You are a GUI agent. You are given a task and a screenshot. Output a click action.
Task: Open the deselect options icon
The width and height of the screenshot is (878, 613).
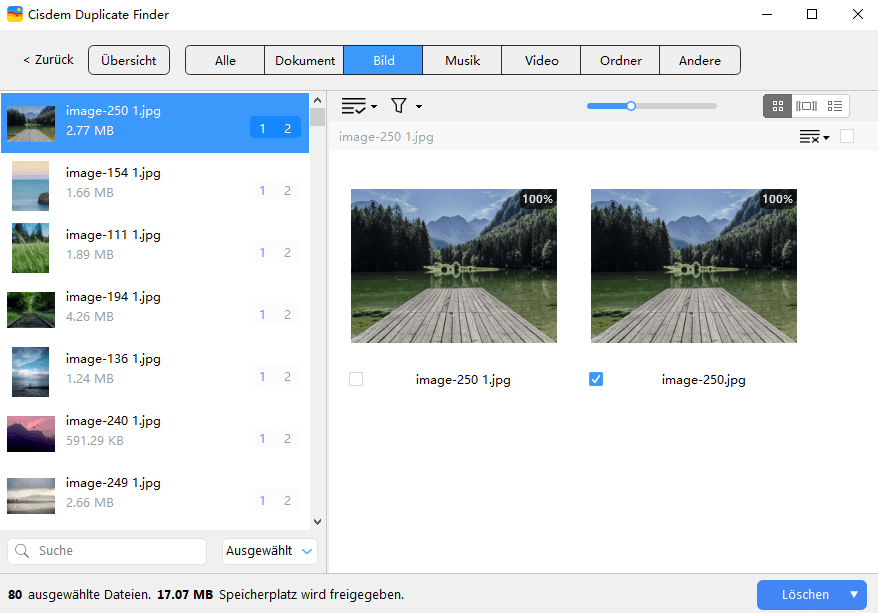coord(811,137)
